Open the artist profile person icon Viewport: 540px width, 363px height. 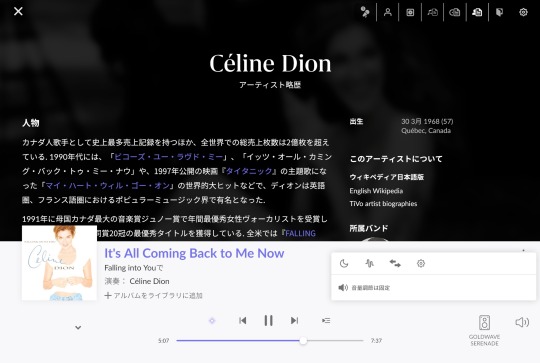pyautogui.click(x=388, y=12)
